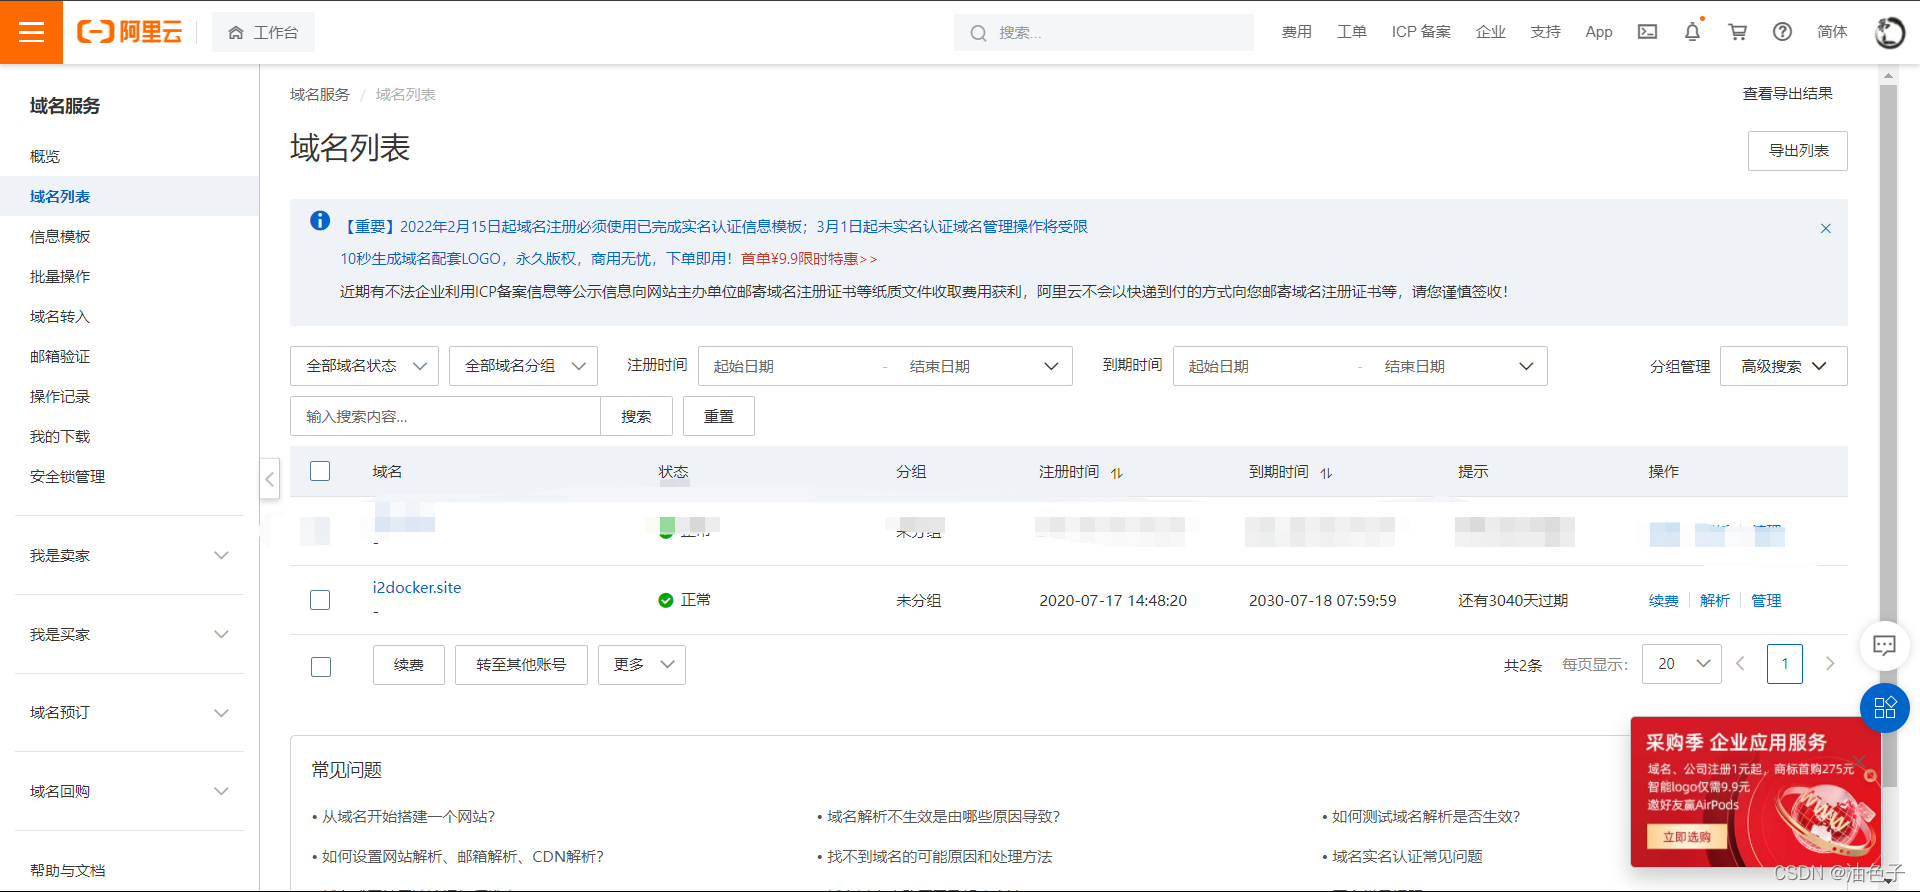Click 导出列表 button
The image size is (1920, 892).
pyautogui.click(x=1797, y=151)
